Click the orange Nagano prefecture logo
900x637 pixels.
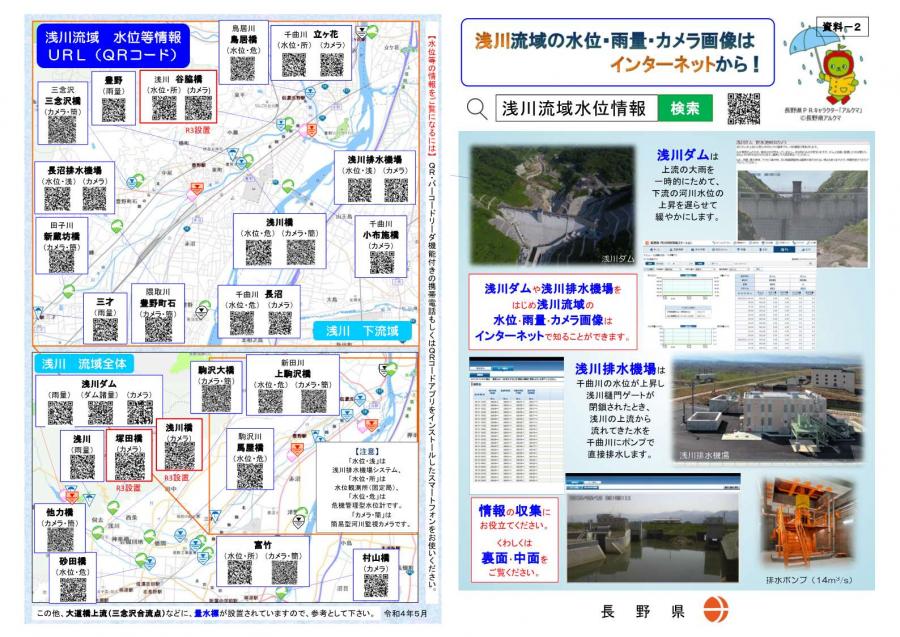tap(716, 609)
